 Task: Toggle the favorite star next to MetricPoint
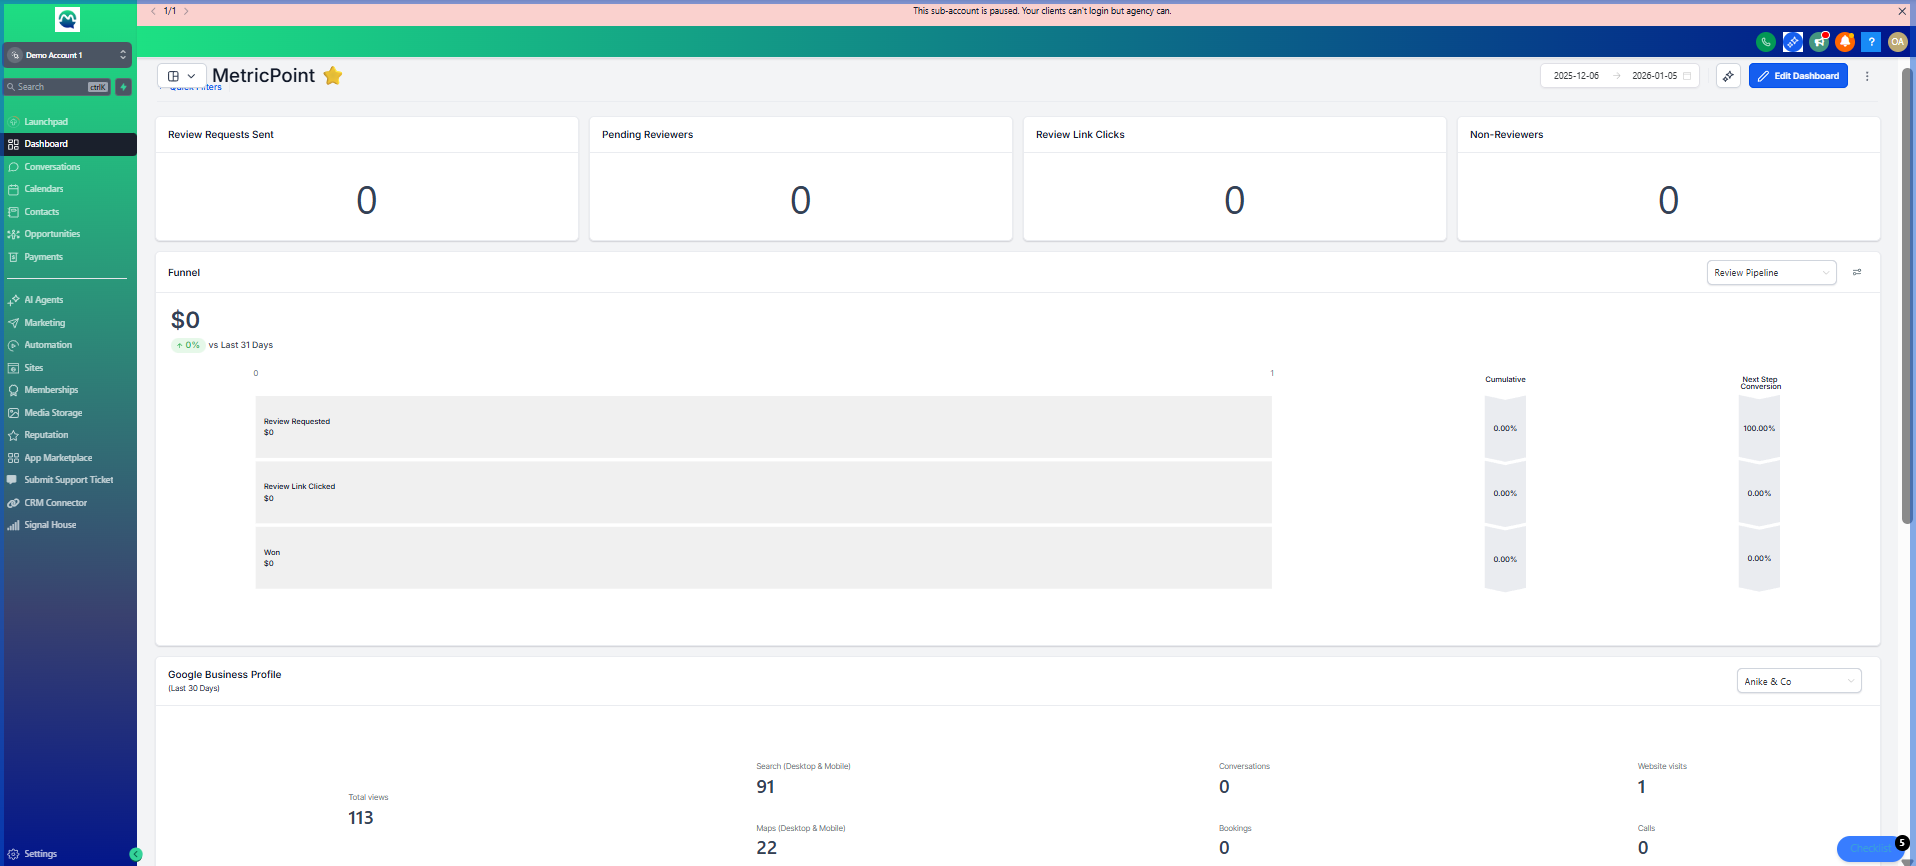[x=333, y=76]
